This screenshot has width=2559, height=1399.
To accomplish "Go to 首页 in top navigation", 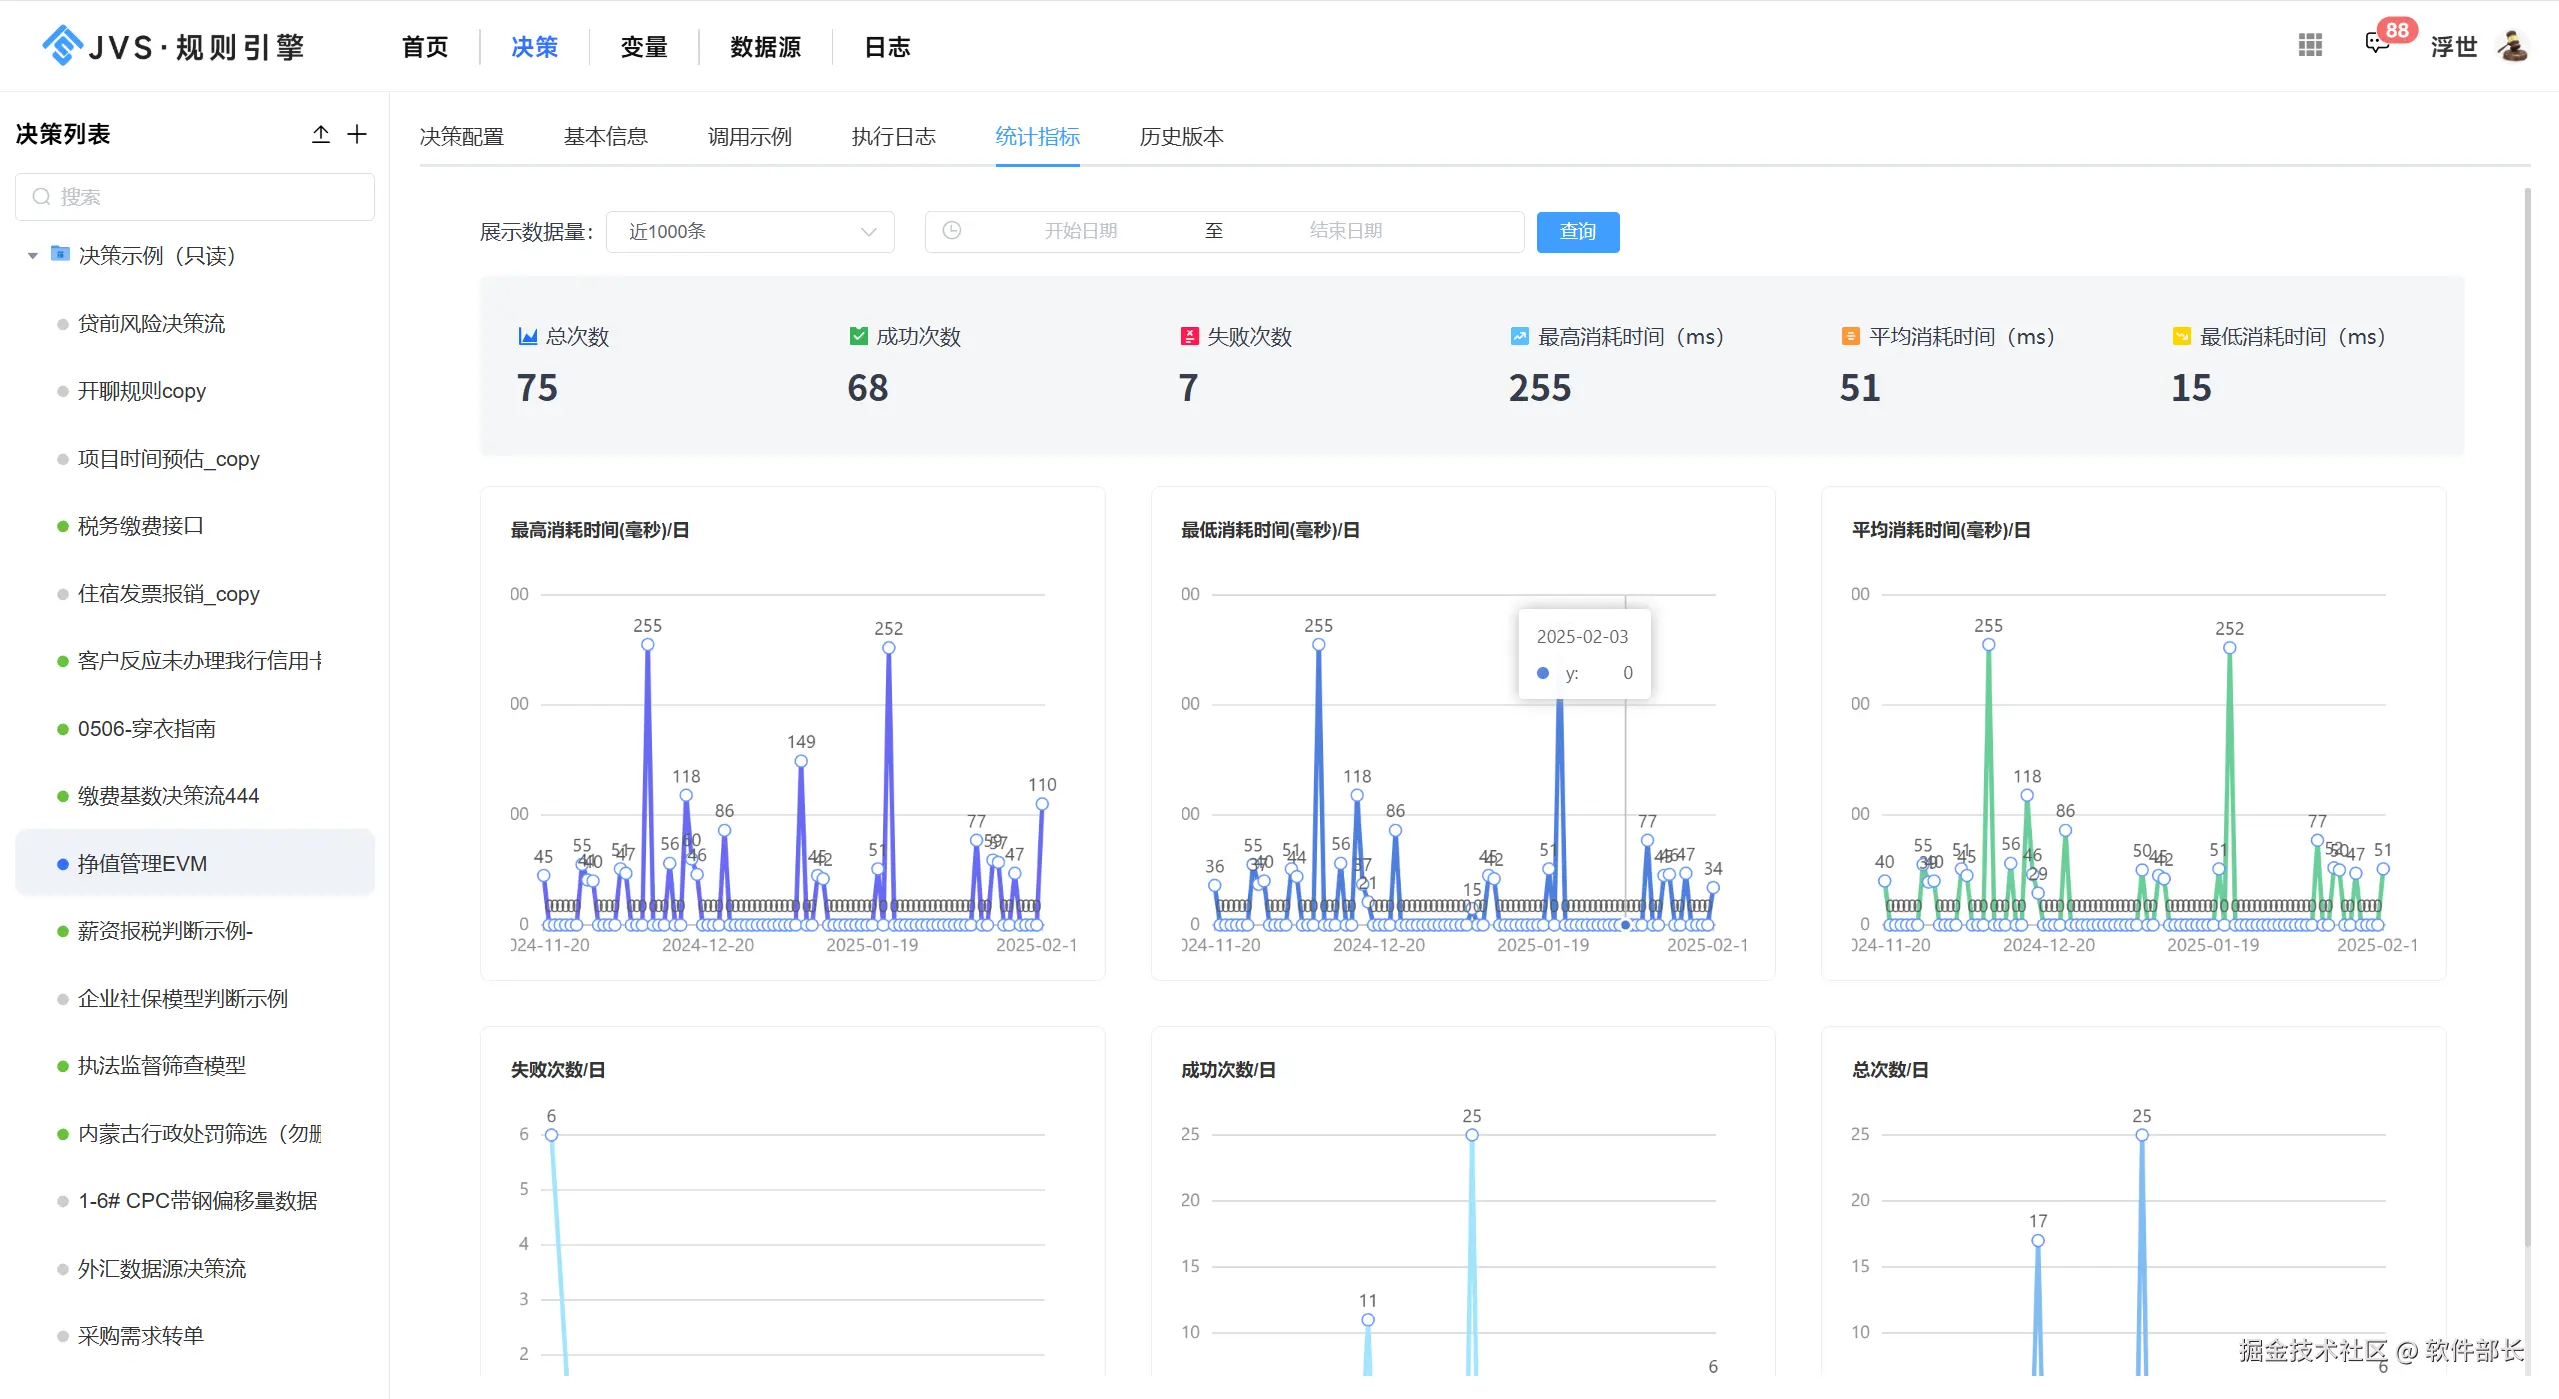I will tap(425, 47).
